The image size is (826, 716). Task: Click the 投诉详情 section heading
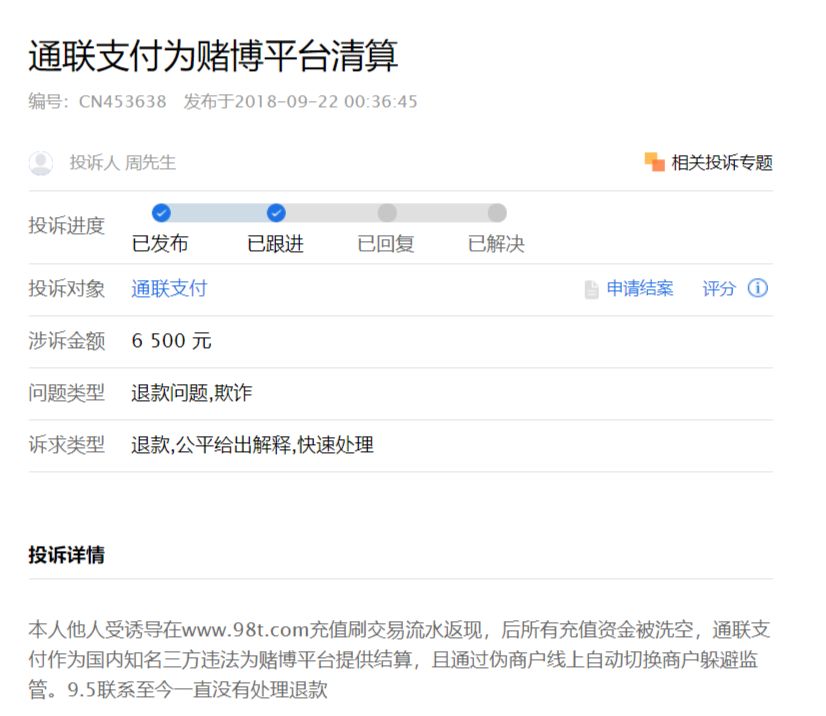click(x=66, y=555)
